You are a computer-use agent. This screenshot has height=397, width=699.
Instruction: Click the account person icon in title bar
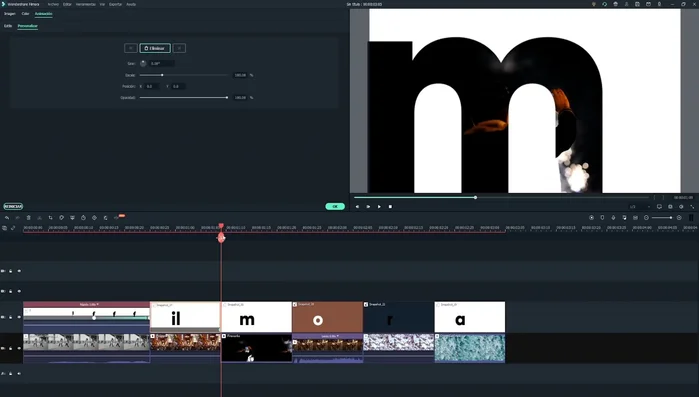point(626,4)
